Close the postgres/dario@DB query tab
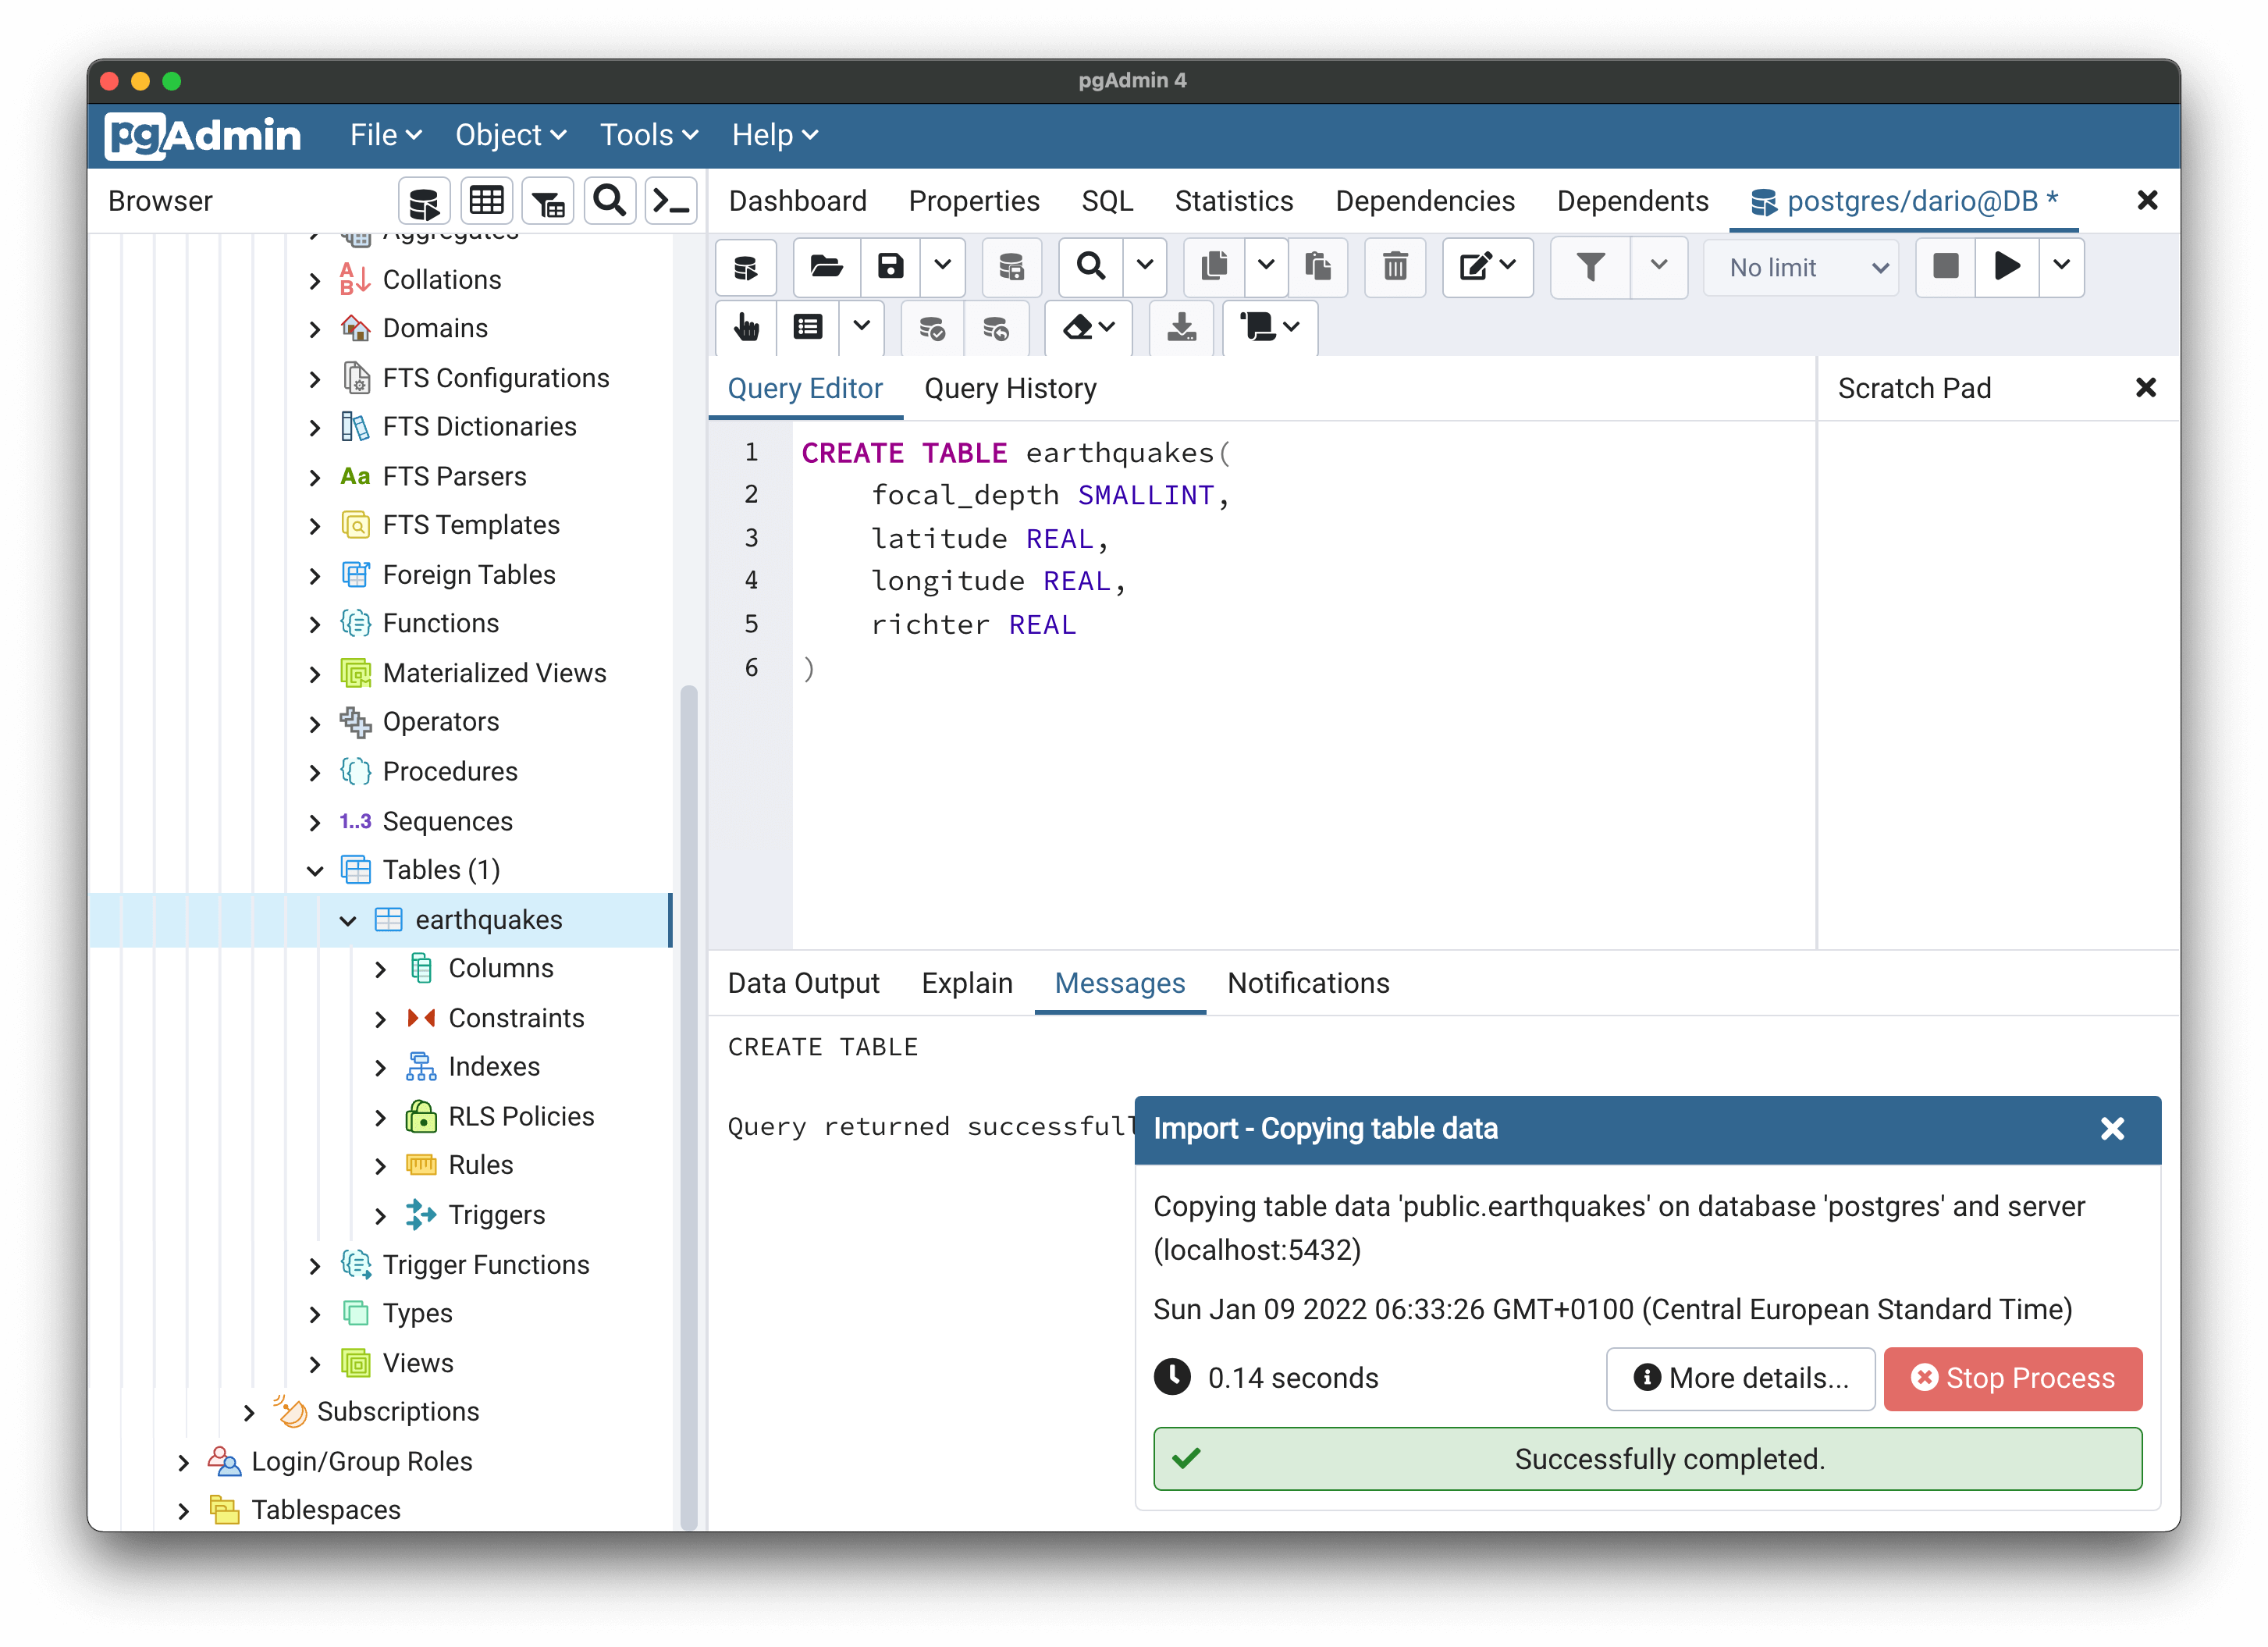Screen dimensions: 2268x1647 (2146, 201)
